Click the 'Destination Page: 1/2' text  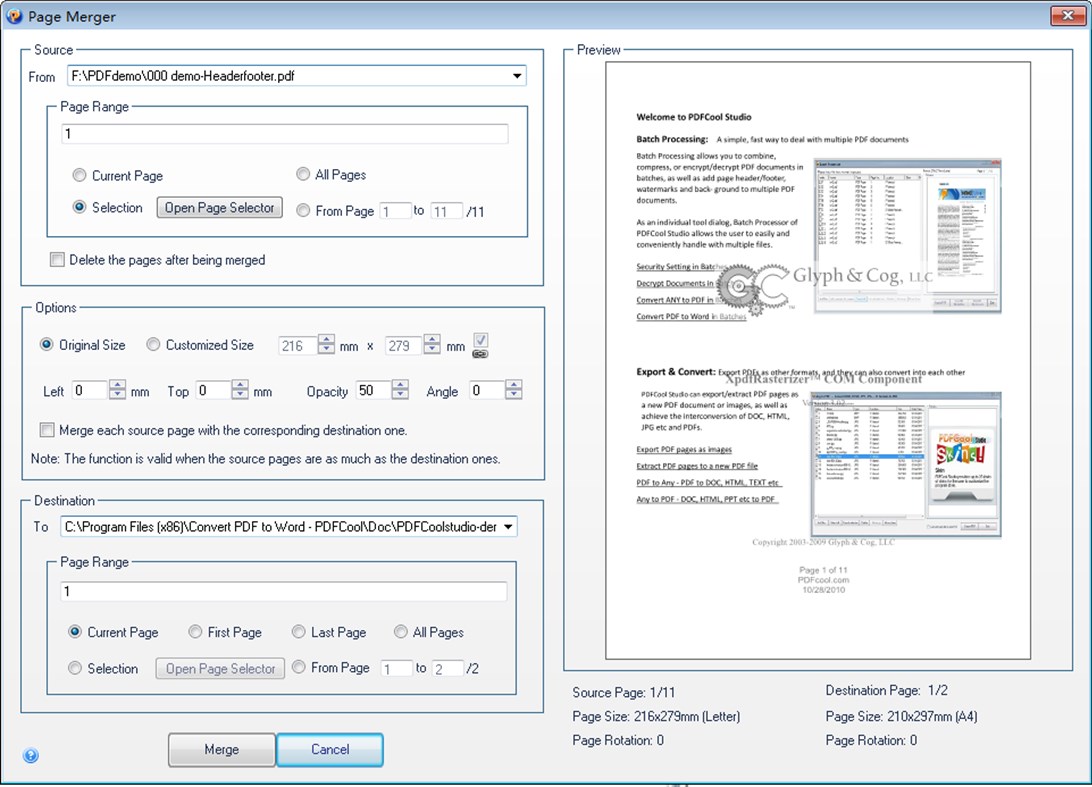point(887,690)
